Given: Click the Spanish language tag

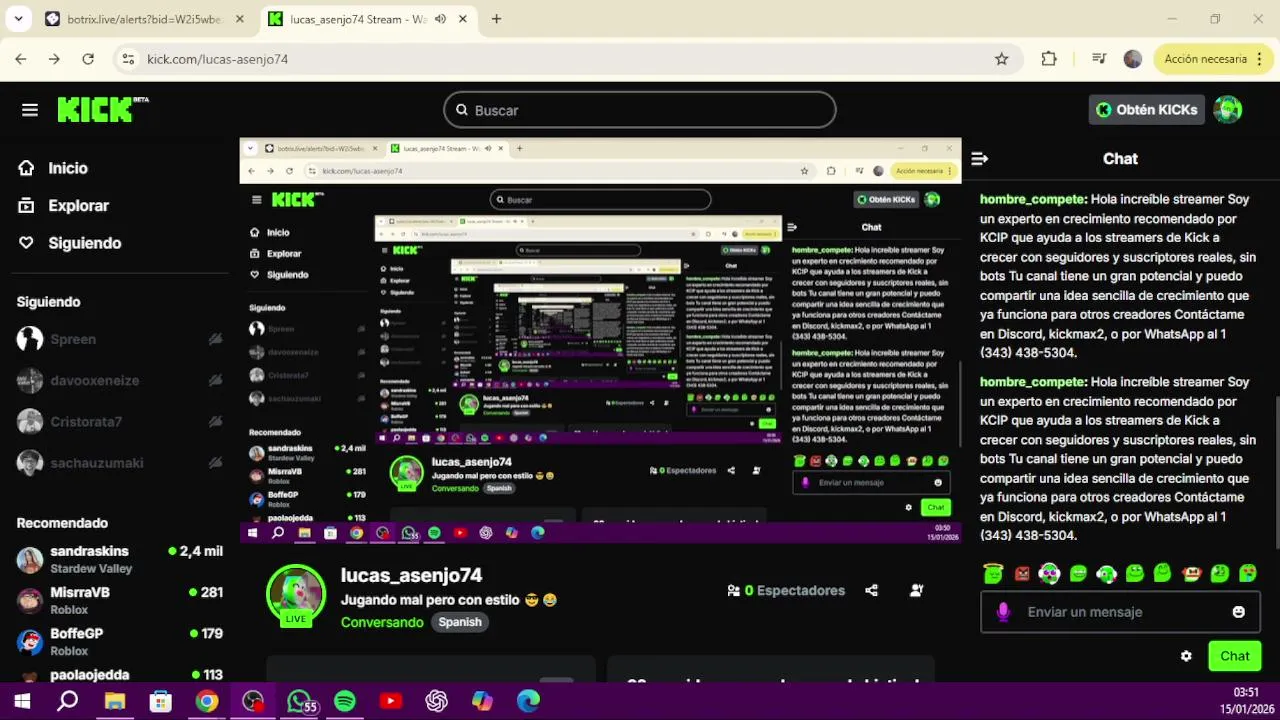Looking at the screenshot, I should pyautogui.click(x=460, y=622).
